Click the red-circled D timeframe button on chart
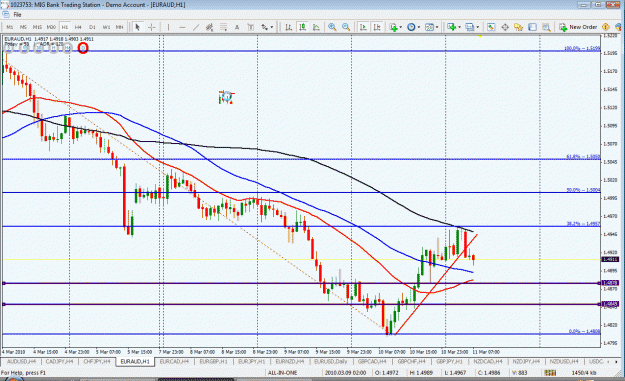 [83, 48]
